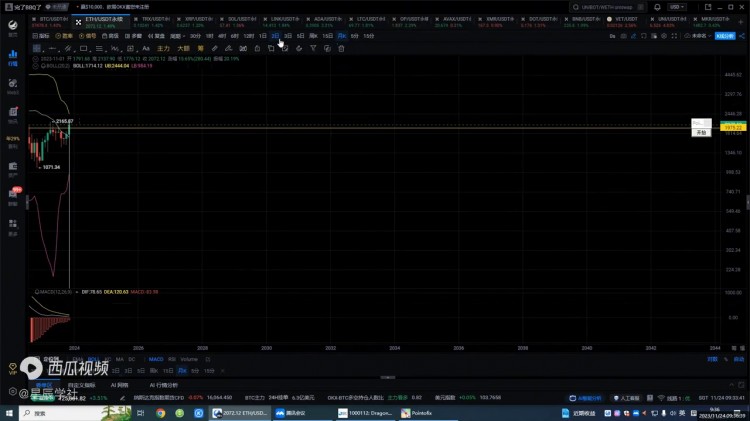Select the Aa text annotation tool
The height and width of the screenshot is (421, 750).
coord(146,48)
